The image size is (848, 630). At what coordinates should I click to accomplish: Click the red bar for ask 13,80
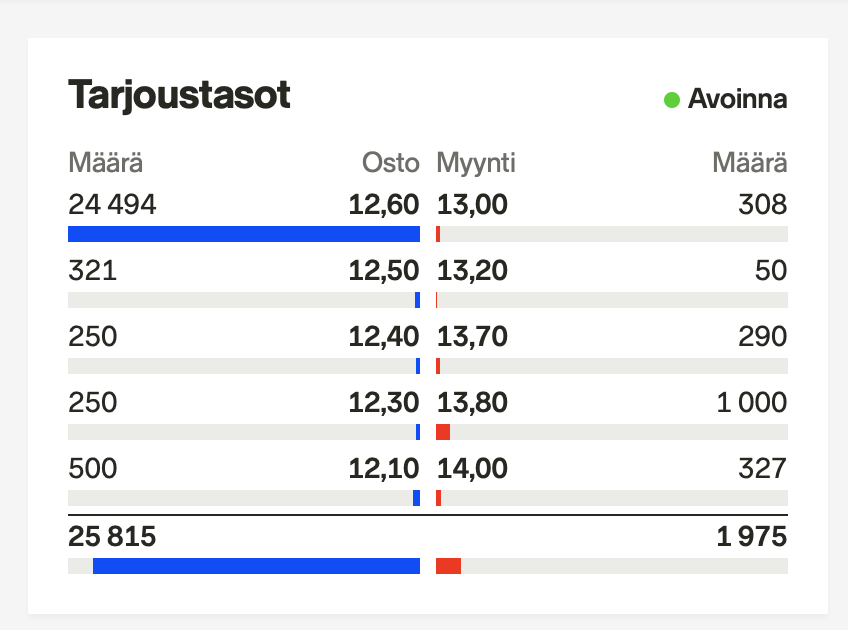(x=443, y=432)
